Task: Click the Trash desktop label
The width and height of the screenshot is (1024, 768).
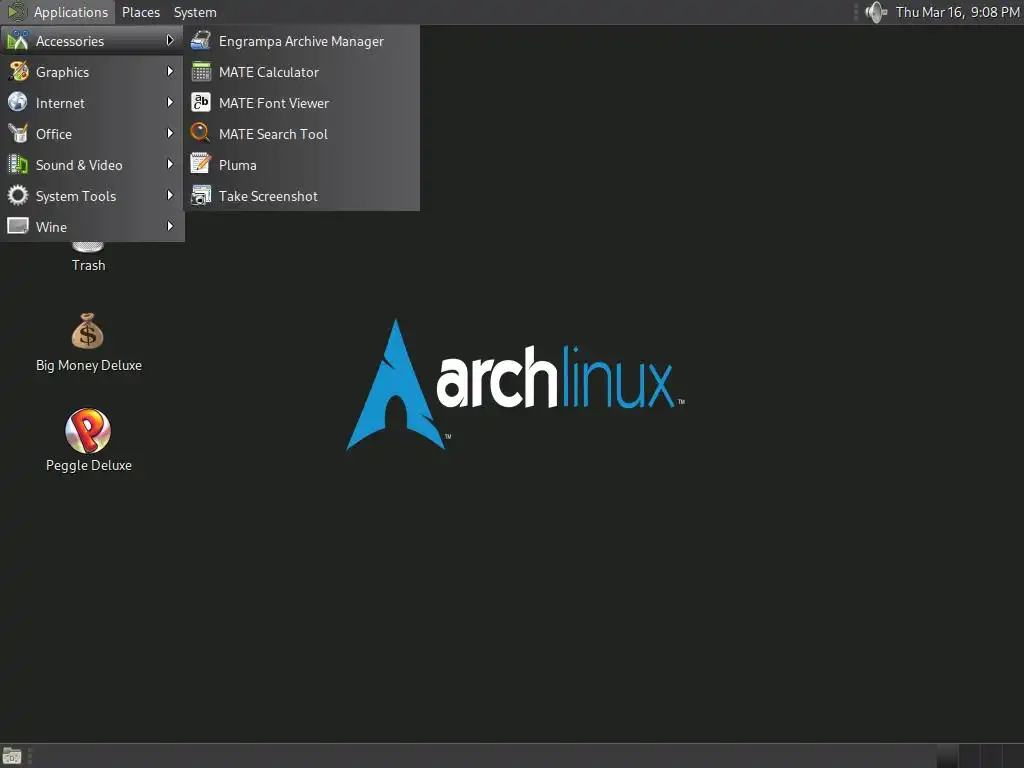Action: 88,265
